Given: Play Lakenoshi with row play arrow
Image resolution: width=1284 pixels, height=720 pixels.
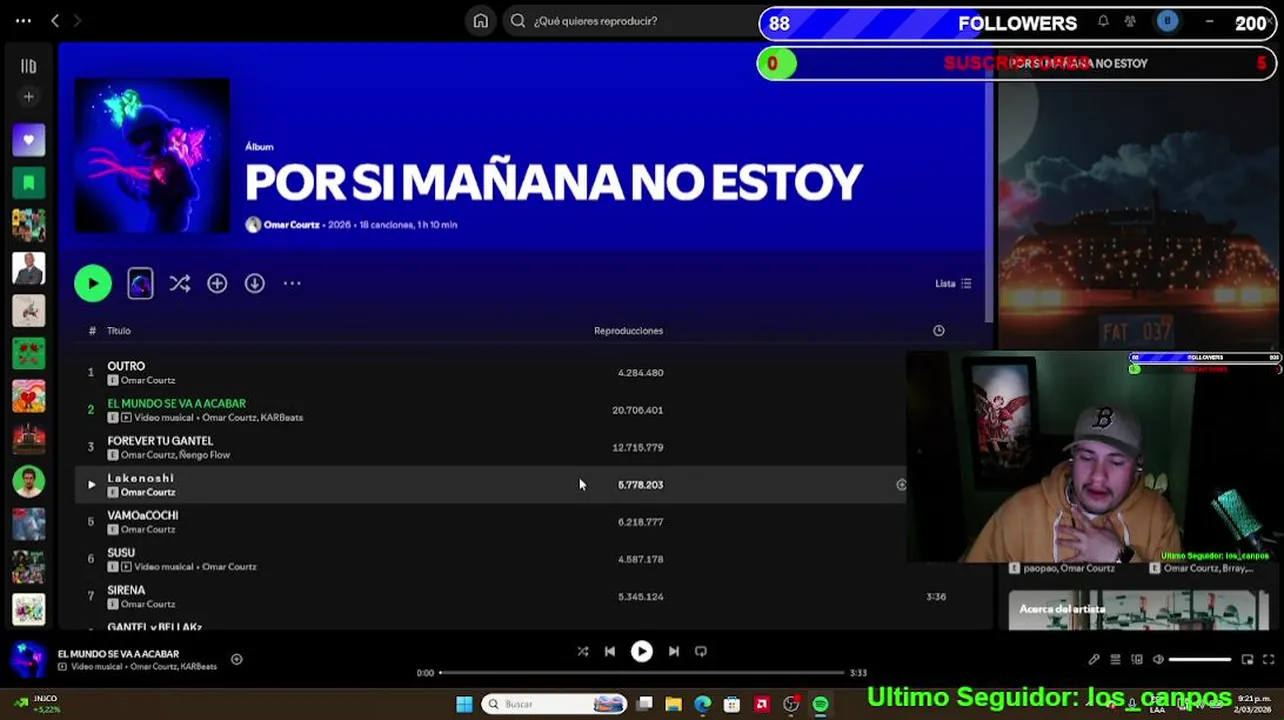Looking at the screenshot, I should coord(91,485).
